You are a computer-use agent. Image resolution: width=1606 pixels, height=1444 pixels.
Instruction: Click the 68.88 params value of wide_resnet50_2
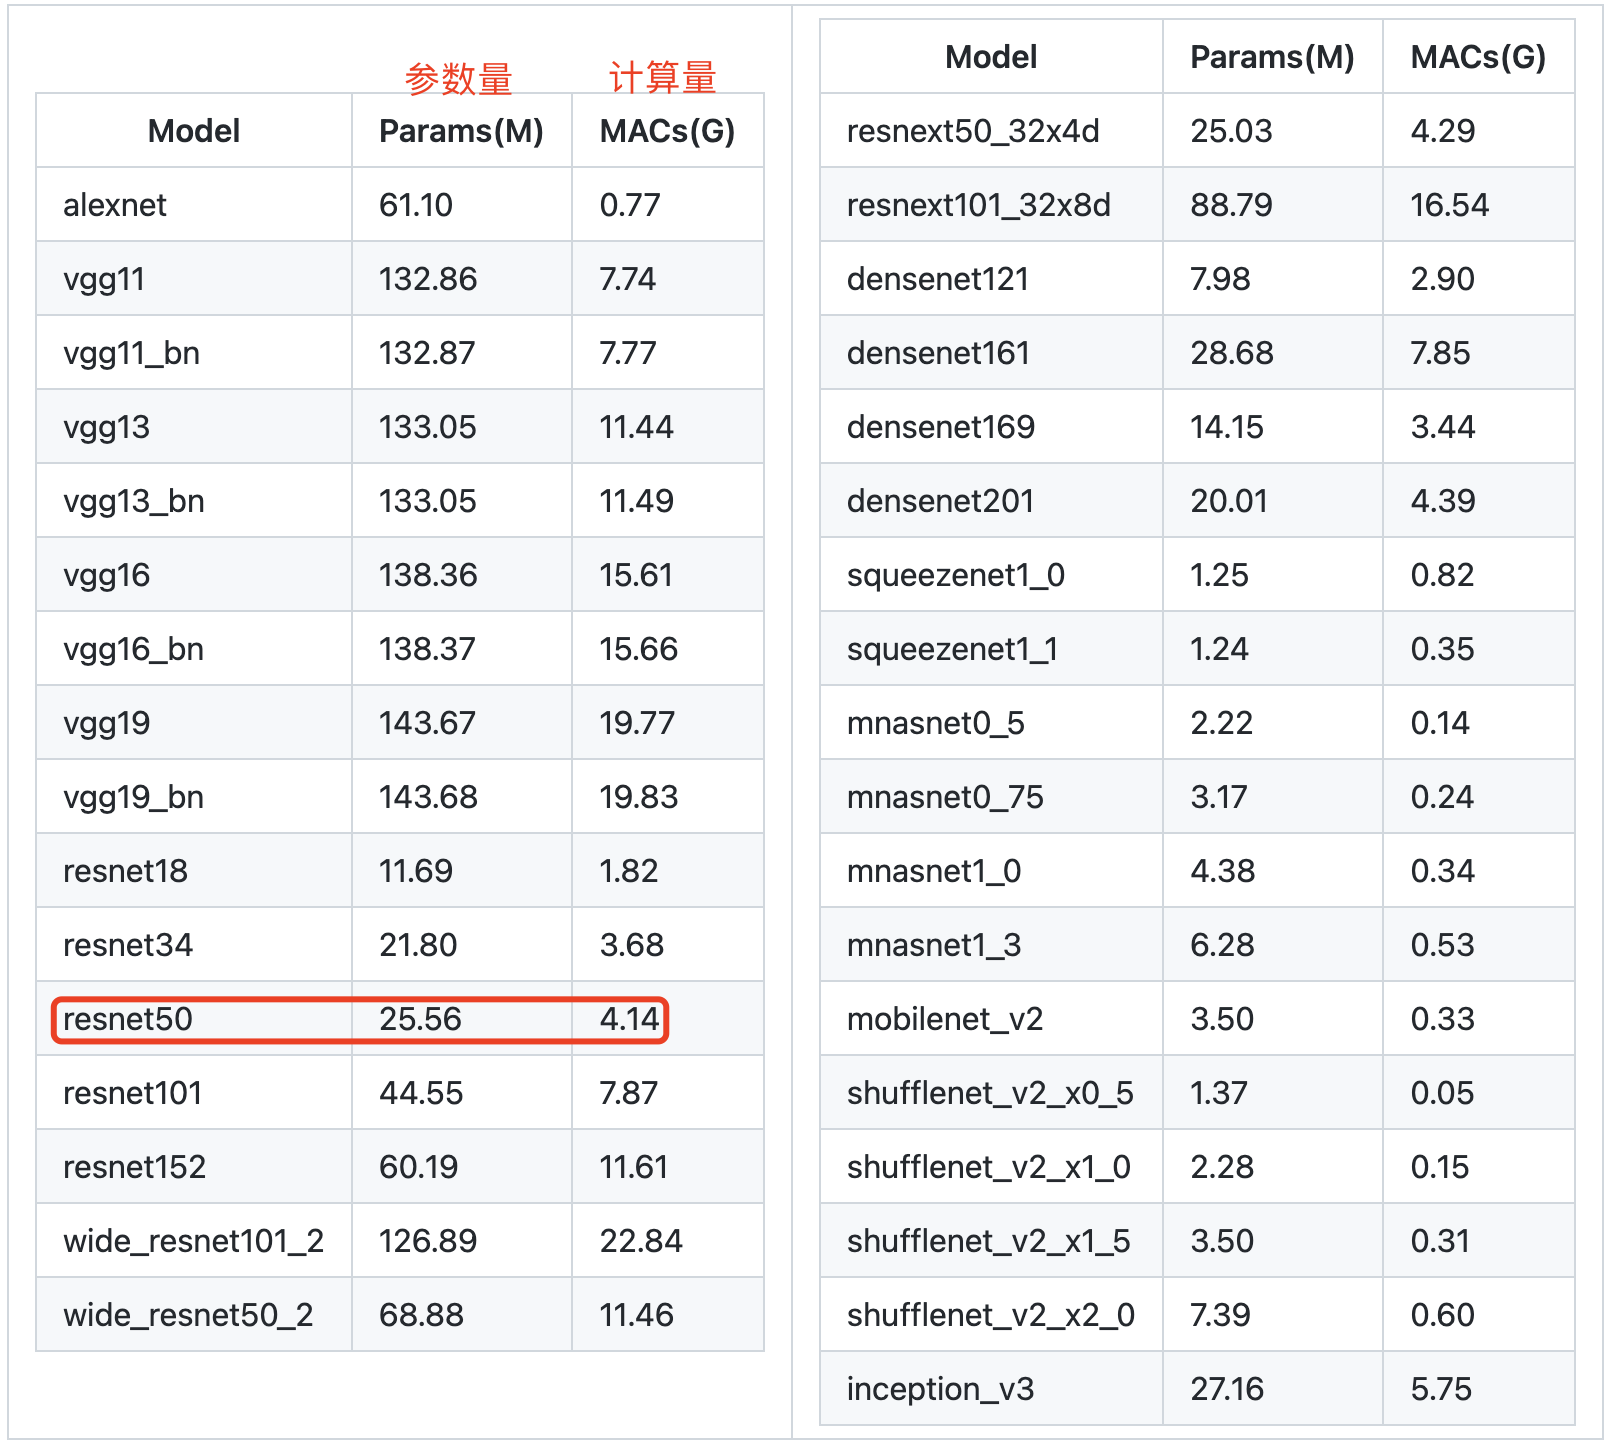pos(421,1315)
